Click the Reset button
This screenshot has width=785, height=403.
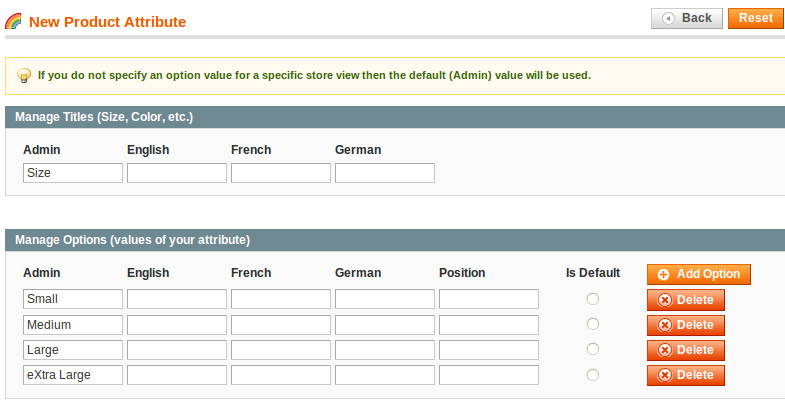pyautogui.click(x=755, y=19)
